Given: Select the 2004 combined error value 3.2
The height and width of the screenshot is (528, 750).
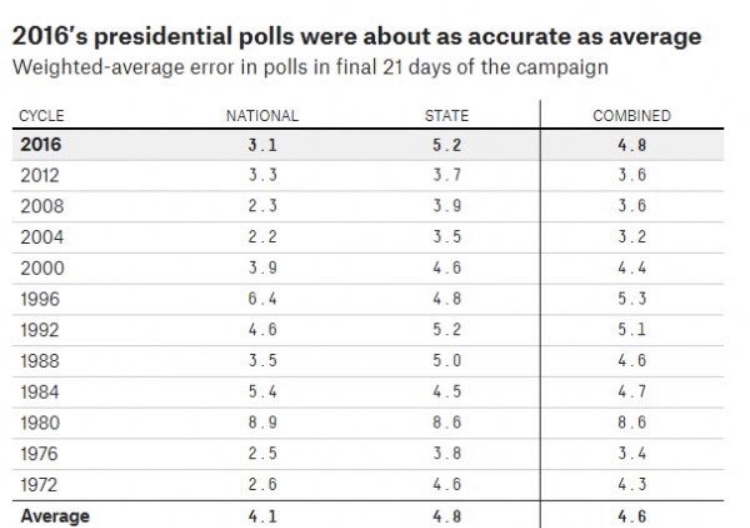Looking at the screenshot, I should tap(631, 237).
